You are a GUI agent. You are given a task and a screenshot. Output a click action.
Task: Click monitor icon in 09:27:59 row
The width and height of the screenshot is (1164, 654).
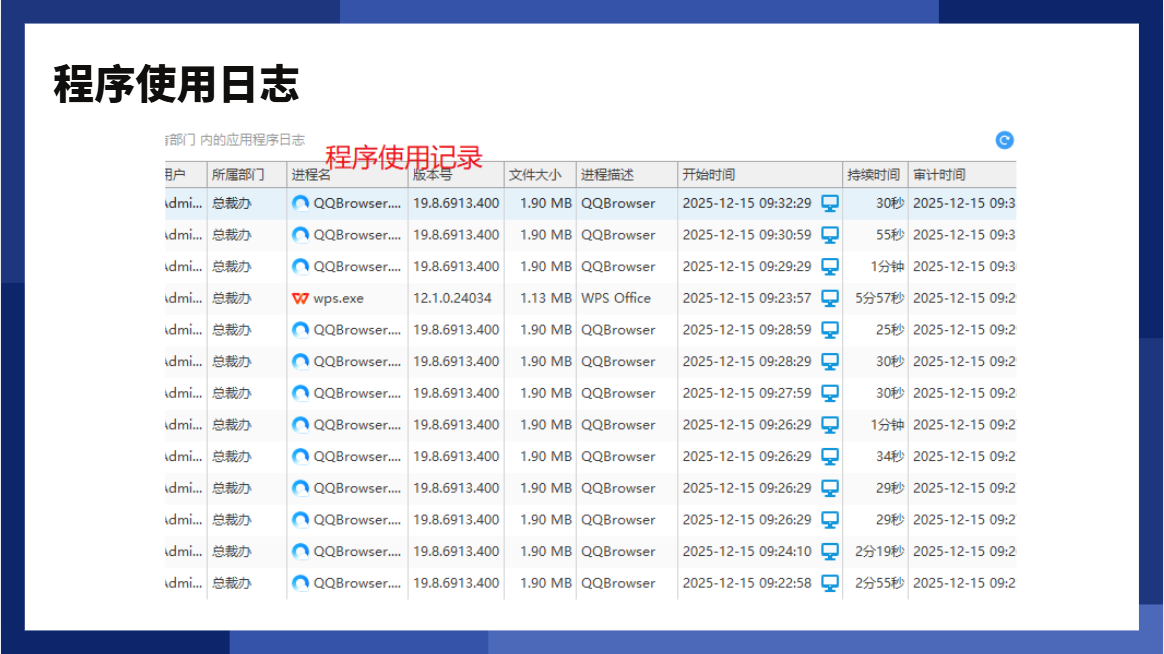click(x=829, y=393)
